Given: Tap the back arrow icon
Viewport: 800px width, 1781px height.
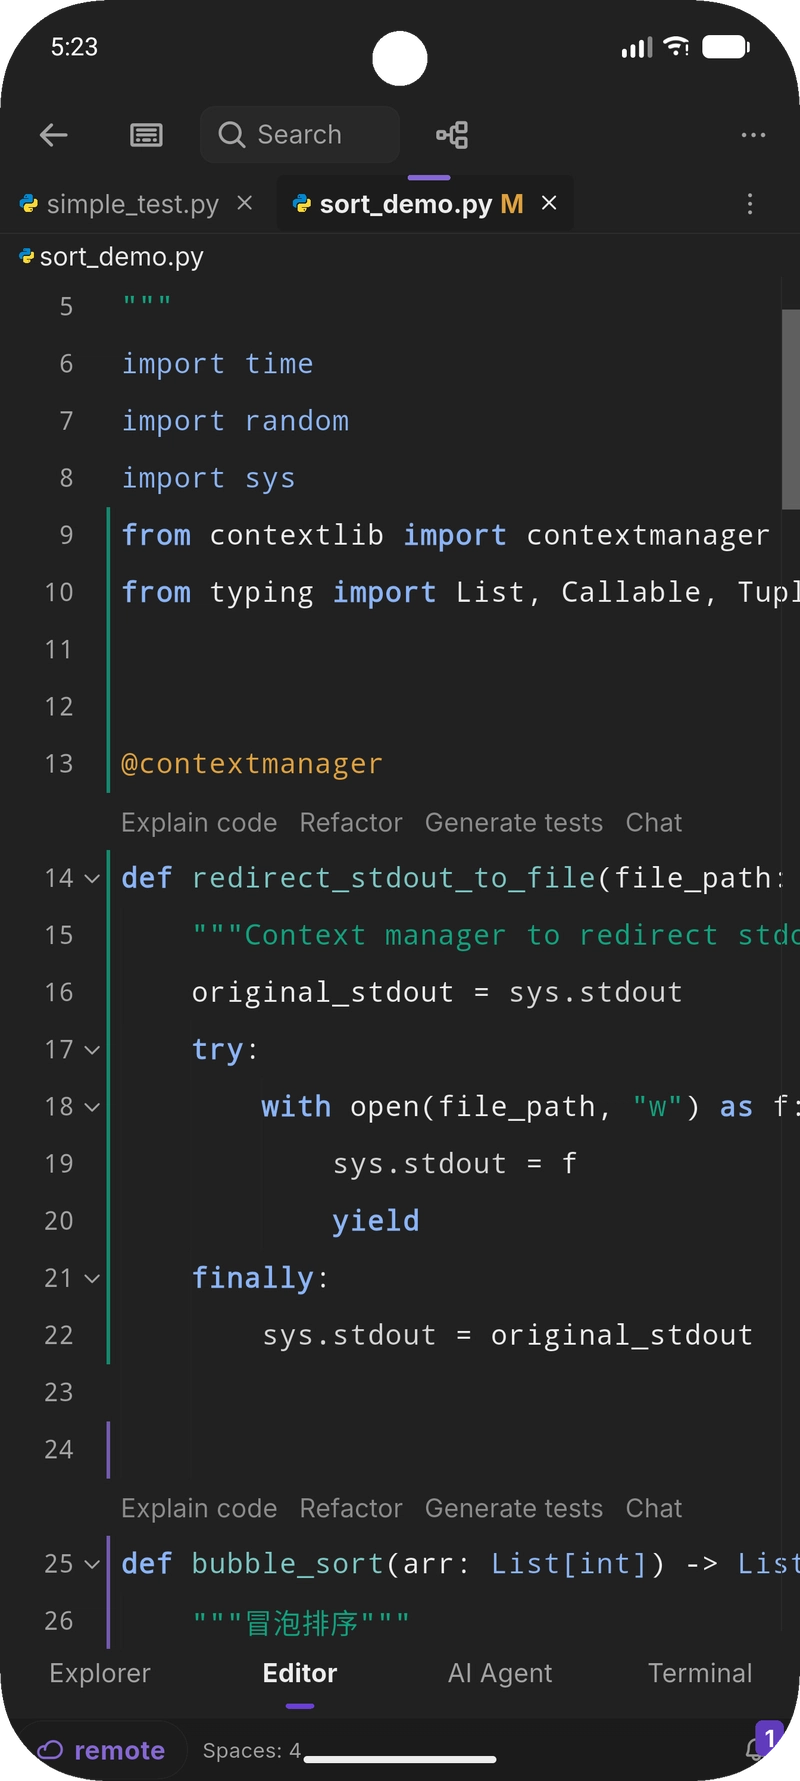Looking at the screenshot, I should click(54, 135).
